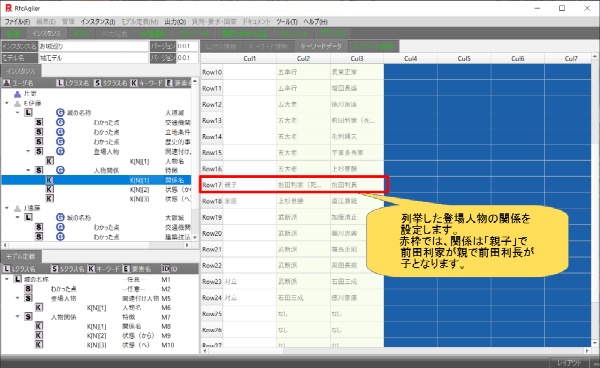Select the モデル定義 panel tab
600x368 pixels.
21,256
